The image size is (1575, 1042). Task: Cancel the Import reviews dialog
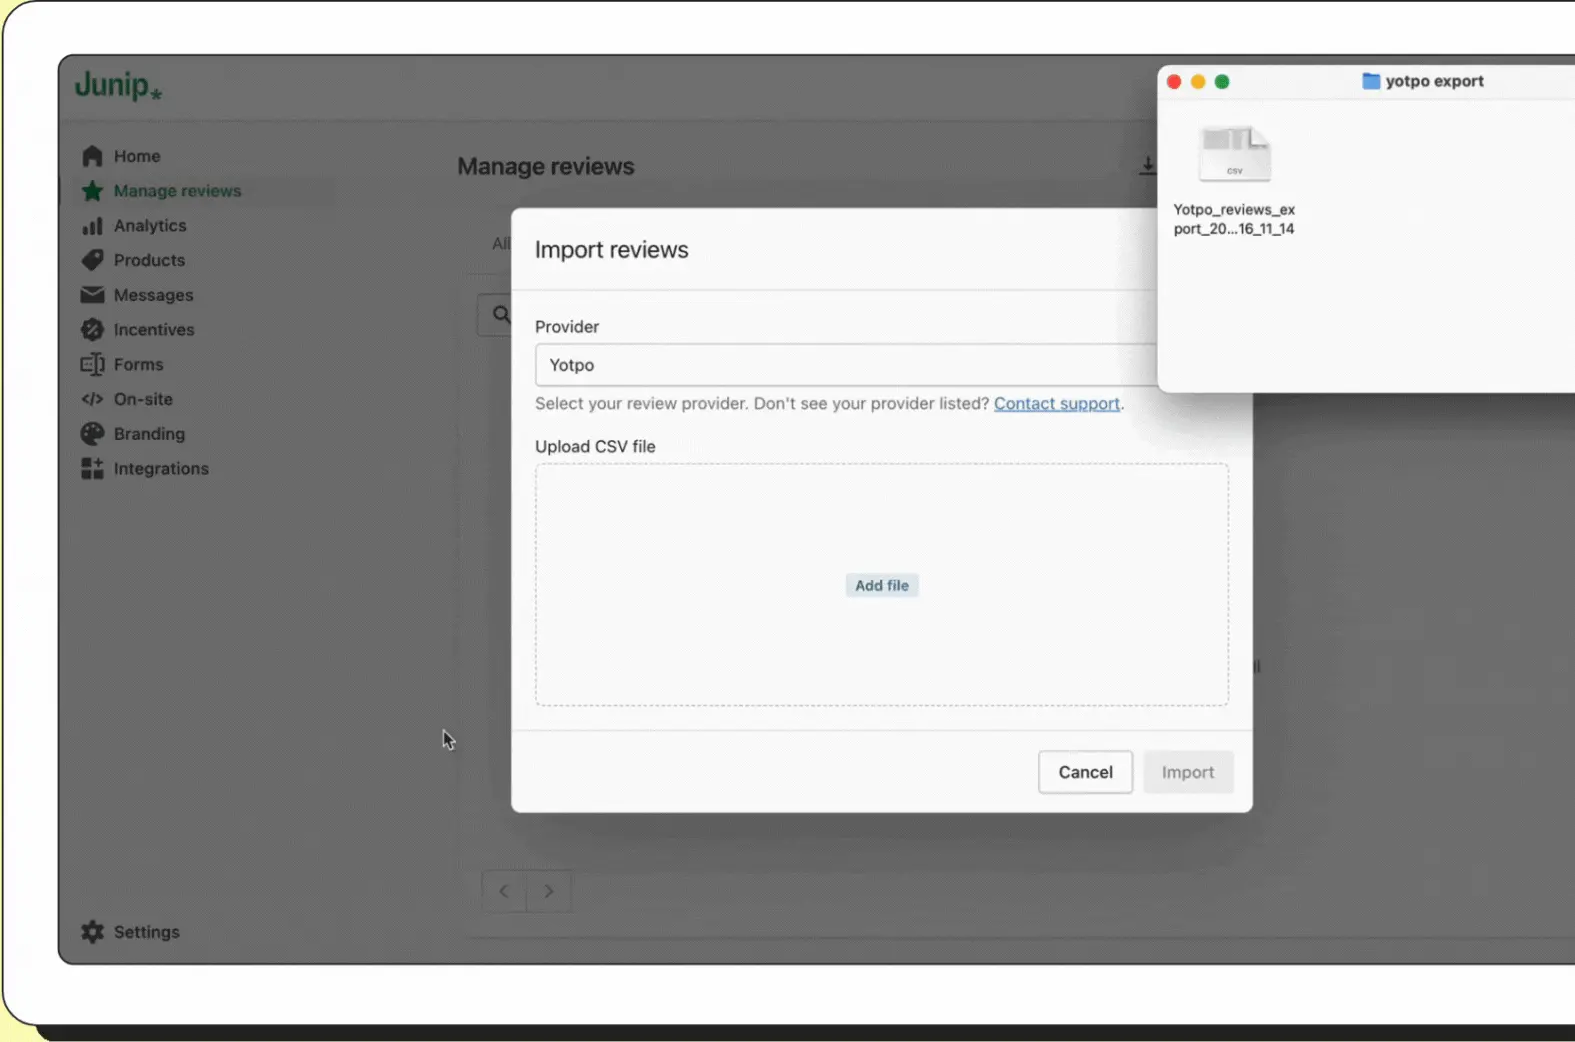(1085, 772)
